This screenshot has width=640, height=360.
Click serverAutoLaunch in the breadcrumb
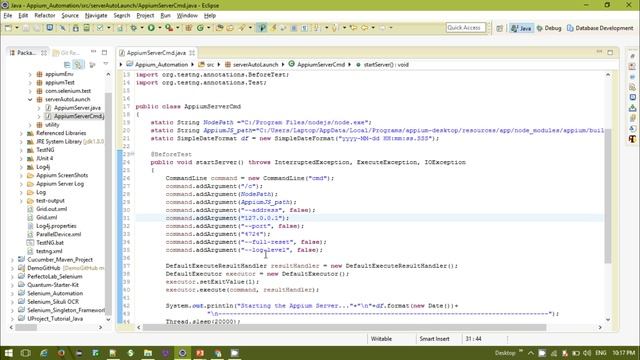click(x=255, y=64)
